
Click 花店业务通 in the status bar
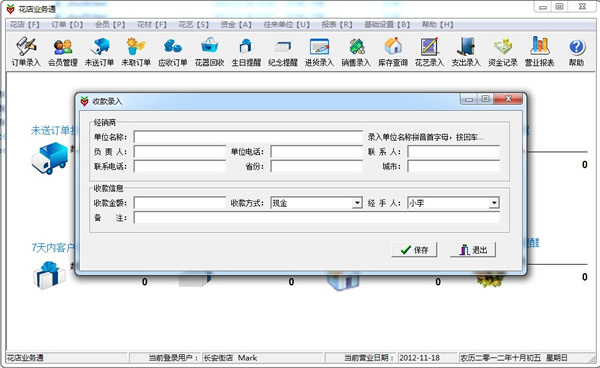[x=25, y=358]
